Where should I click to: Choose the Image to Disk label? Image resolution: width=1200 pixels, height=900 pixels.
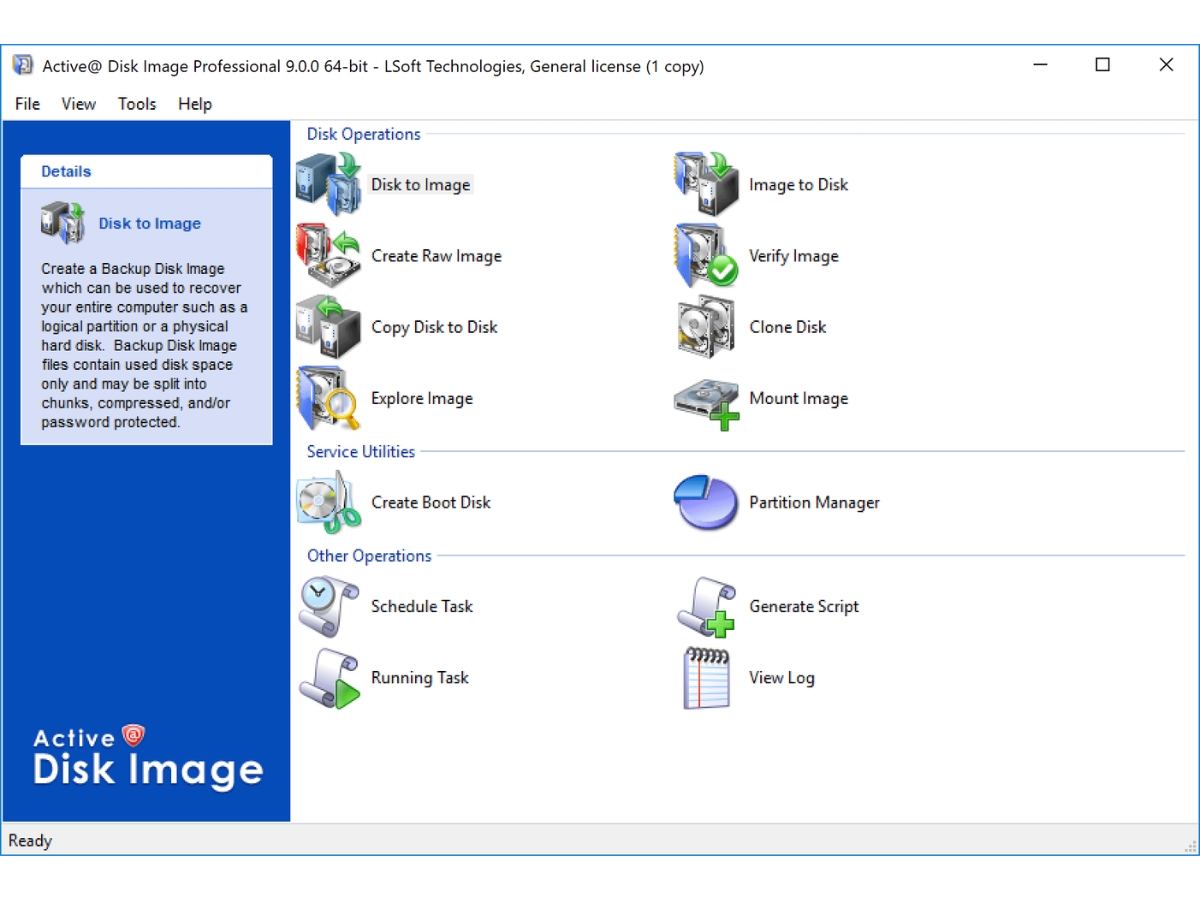click(799, 185)
